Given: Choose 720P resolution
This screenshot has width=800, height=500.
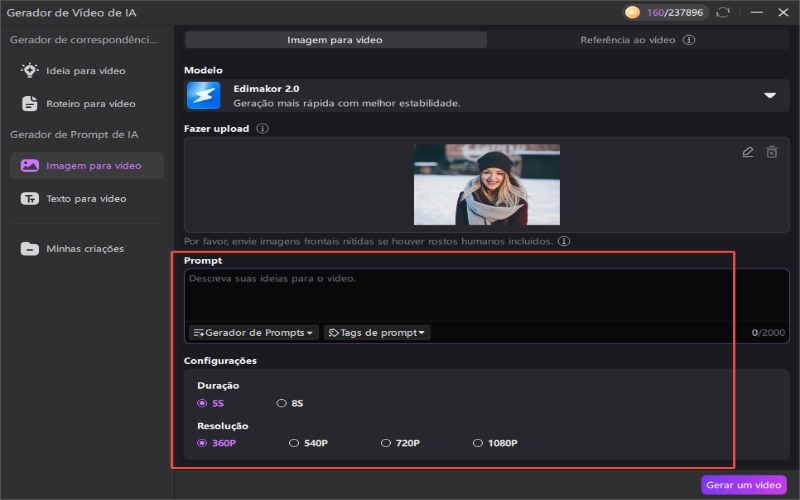Looking at the screenshot, I should [x=386, y=443].
